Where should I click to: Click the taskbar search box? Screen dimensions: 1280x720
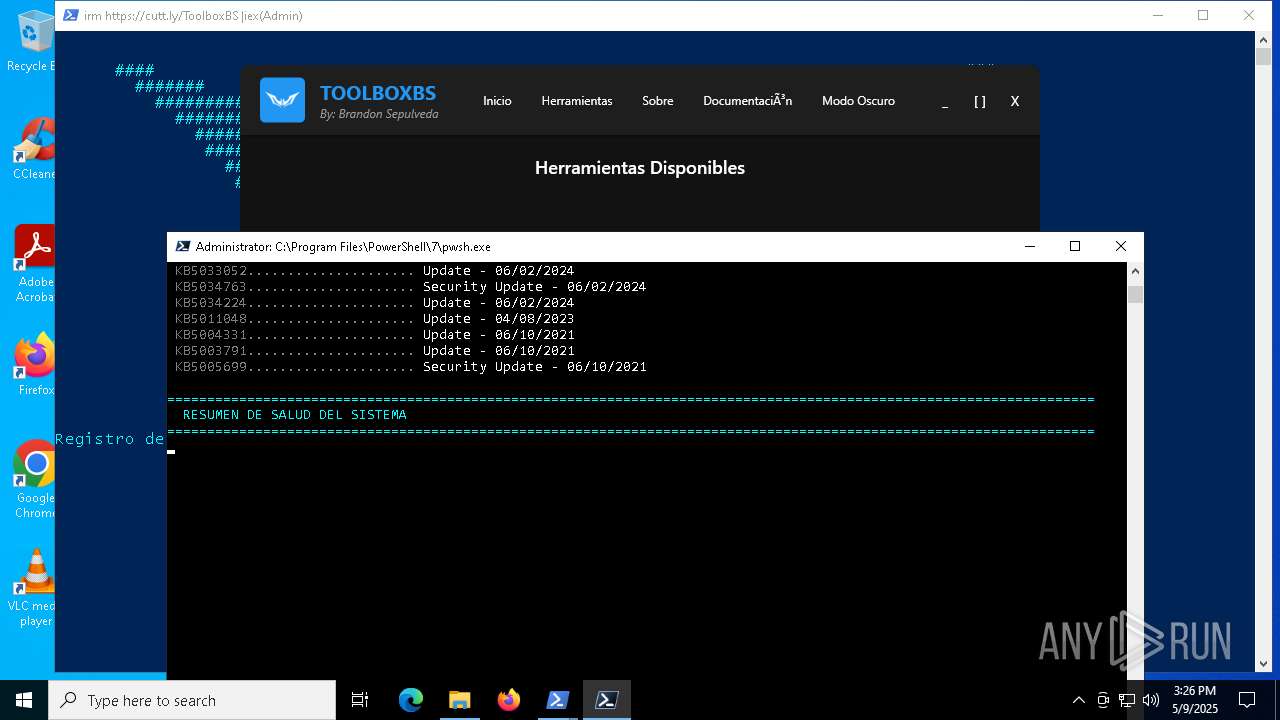(192, 700)
